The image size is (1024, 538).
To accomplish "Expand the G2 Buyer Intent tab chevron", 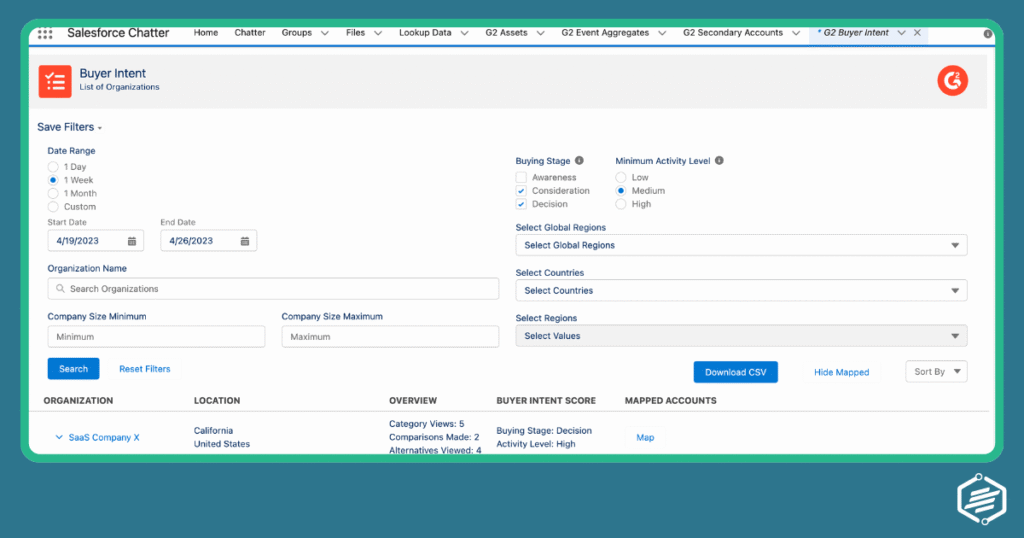I will [x=901, y=33].
